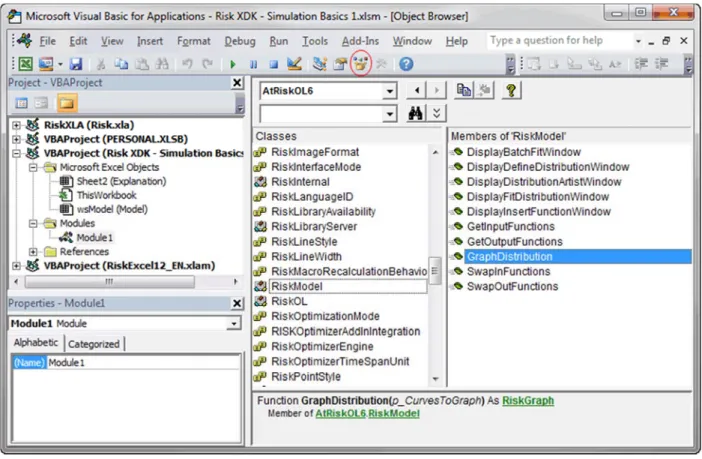Click the Redo arrow icon
Screen dimensions: 702x459
coord(207,64)
